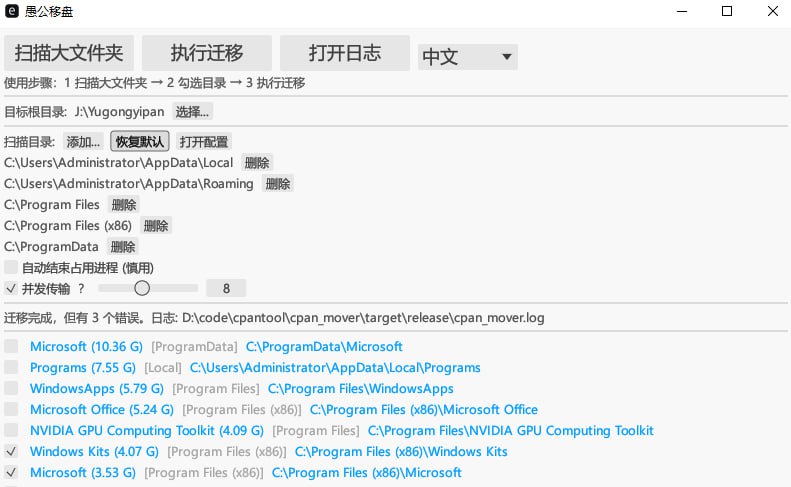
Task: Open the 中文 language dropdown
Action: [x=467, y=57]
